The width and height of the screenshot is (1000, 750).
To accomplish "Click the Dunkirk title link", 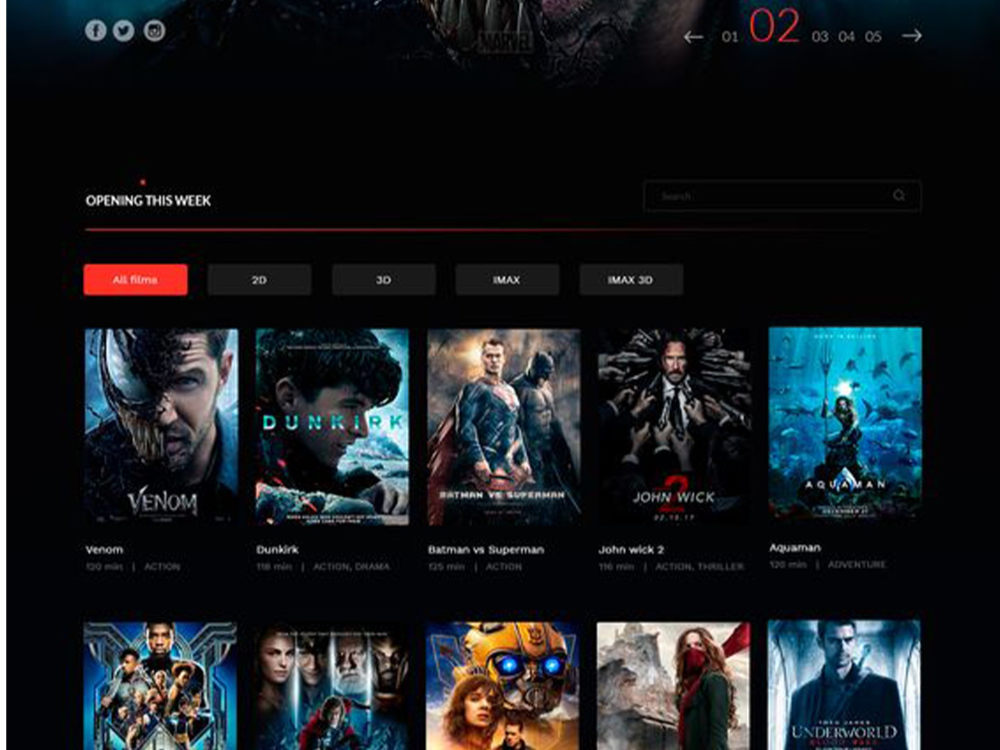I will pyautogui.click(x=277, y=550).
